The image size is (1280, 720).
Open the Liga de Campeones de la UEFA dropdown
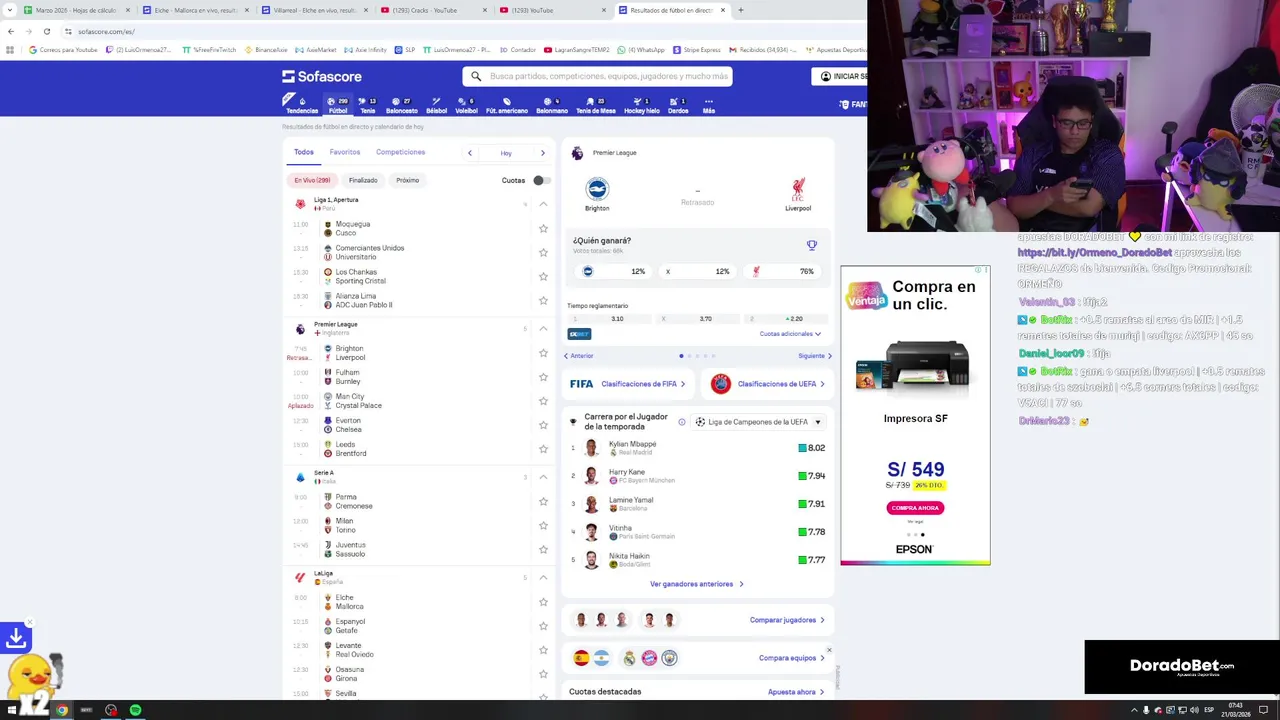click(758, 422)
